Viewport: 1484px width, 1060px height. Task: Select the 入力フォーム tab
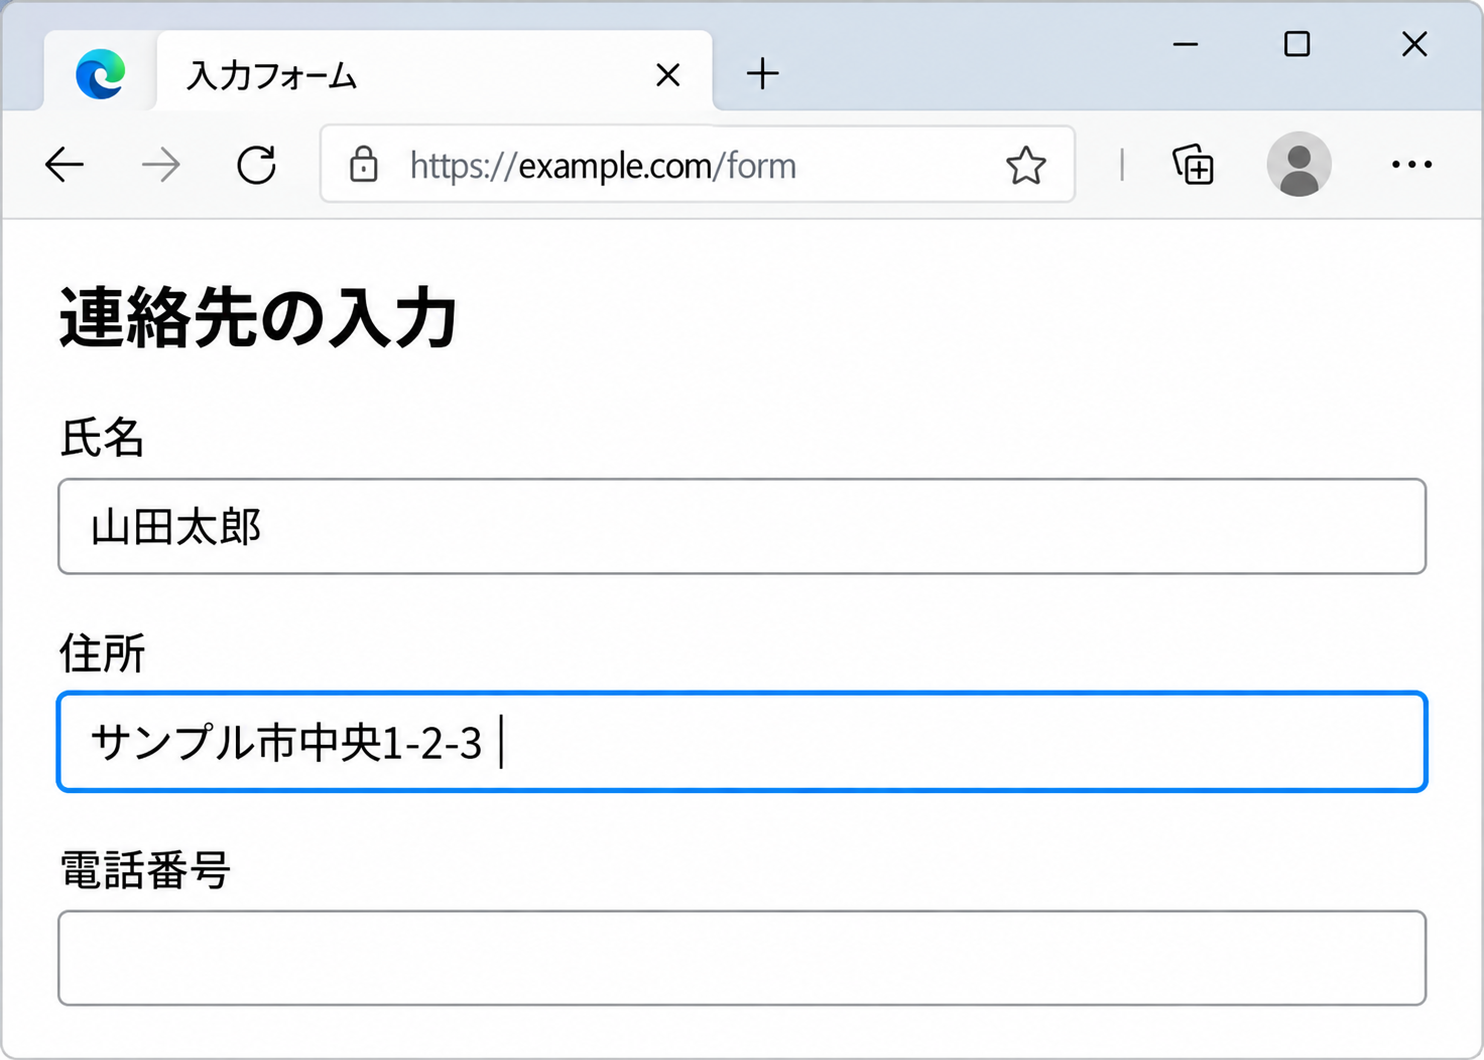435,72
